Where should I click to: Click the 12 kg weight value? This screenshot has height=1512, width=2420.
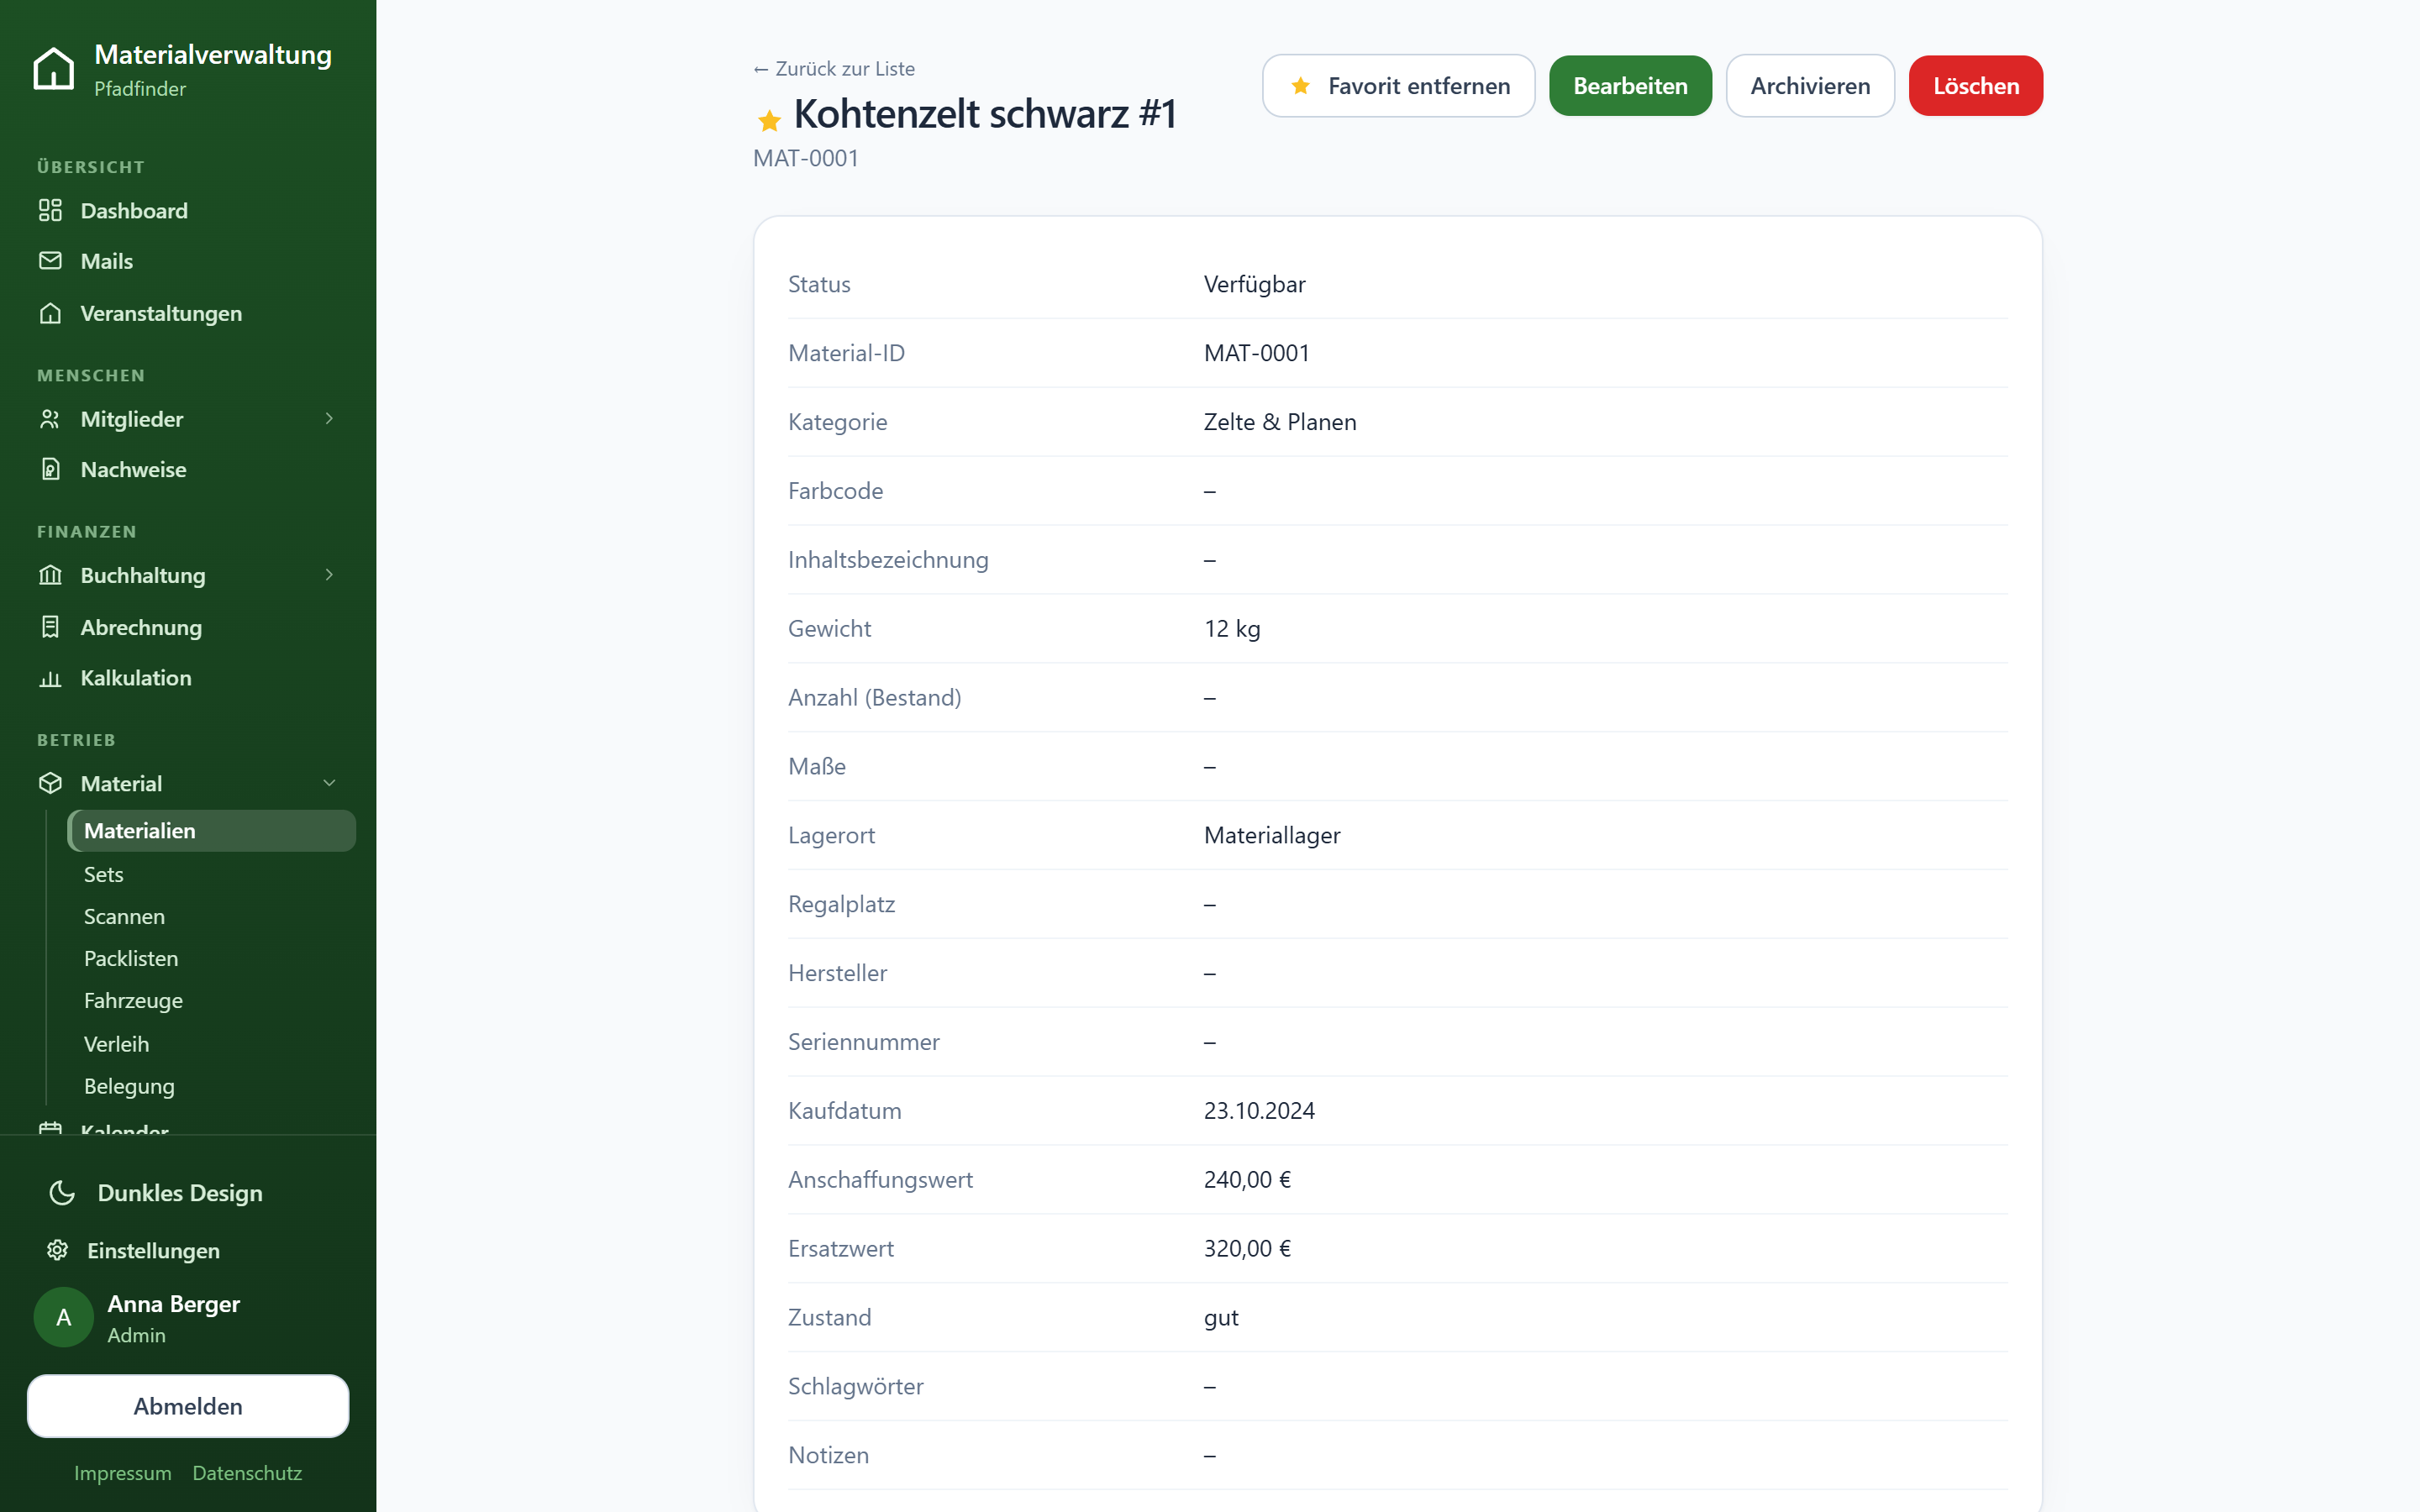(x=1232, y=629)
